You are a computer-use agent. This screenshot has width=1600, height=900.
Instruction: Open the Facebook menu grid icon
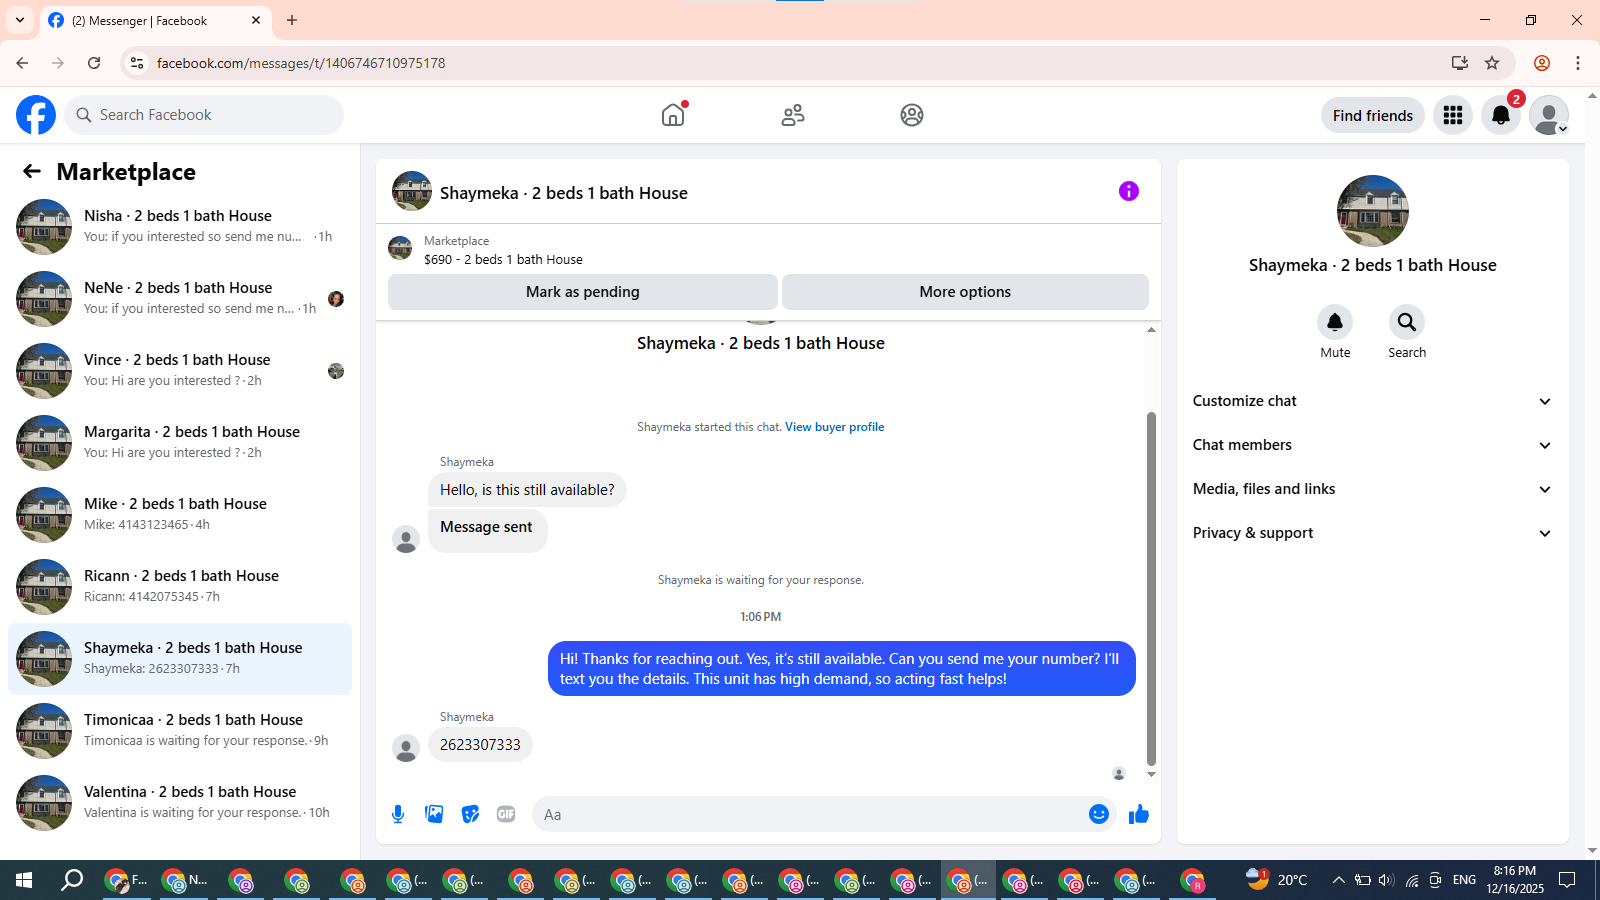[1453, 115]
